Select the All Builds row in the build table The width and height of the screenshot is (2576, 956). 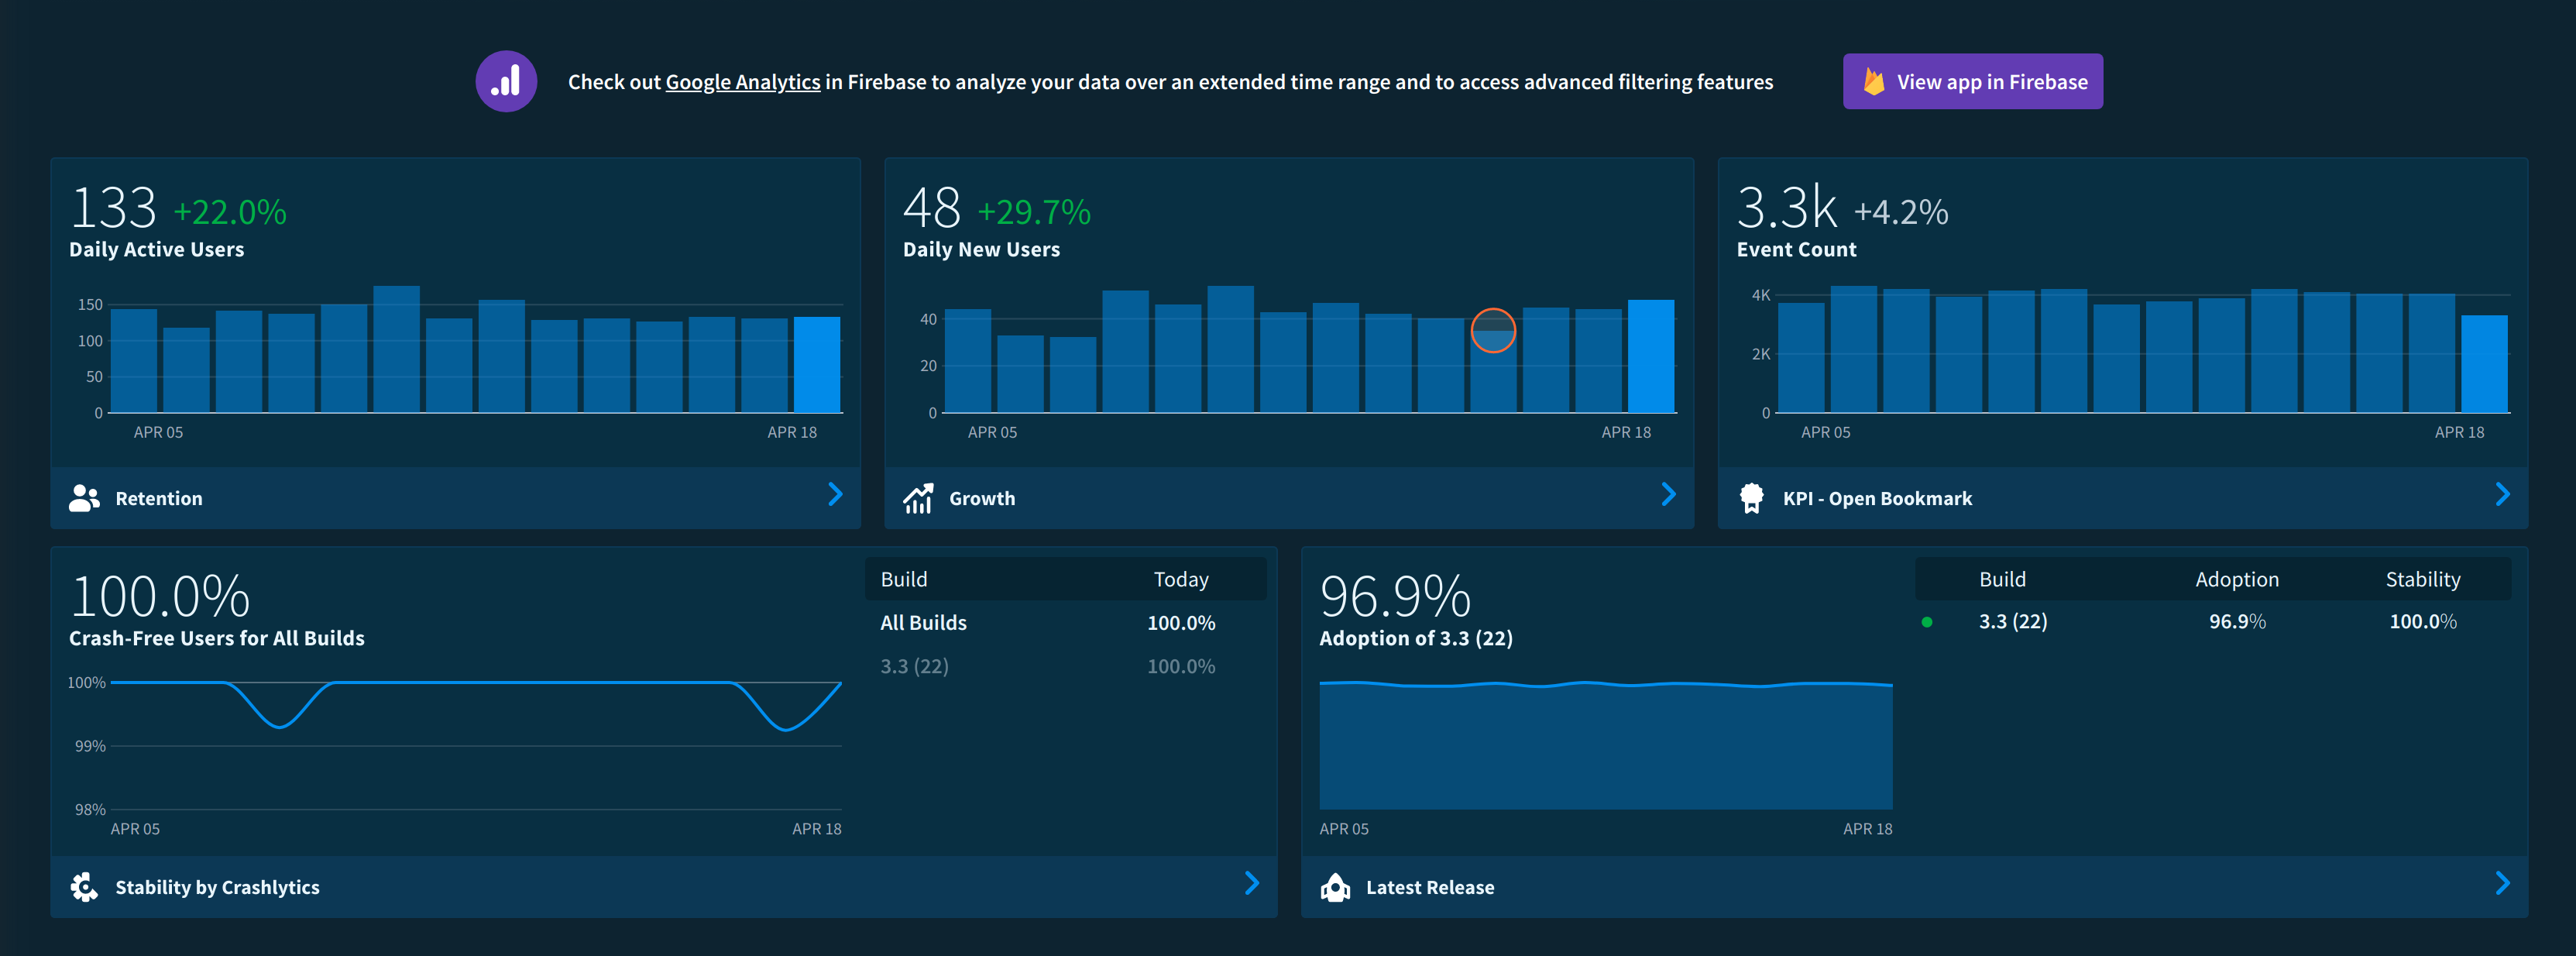click(x=923, y=622)
